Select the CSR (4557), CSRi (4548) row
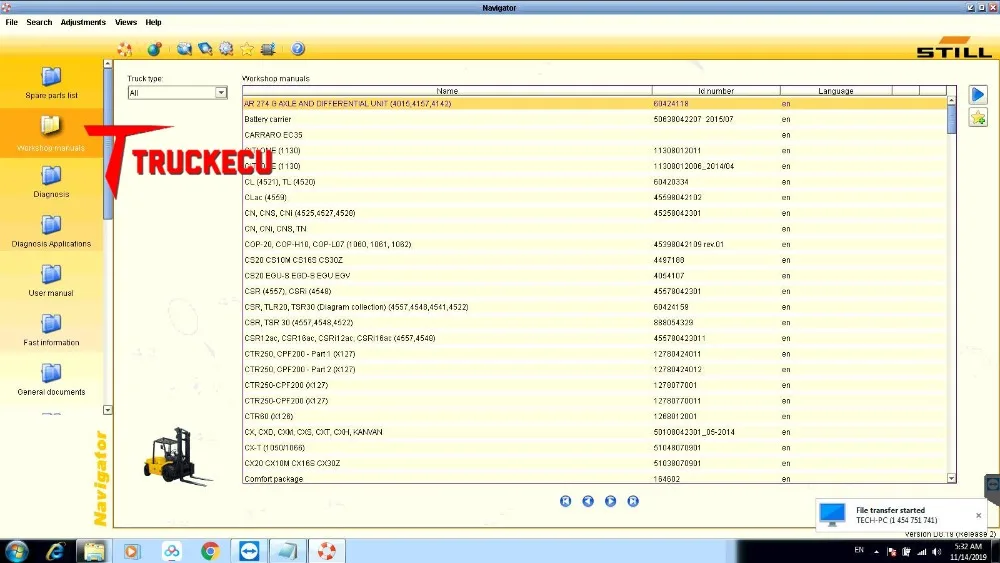The image size is (1000, 563). 594,291
